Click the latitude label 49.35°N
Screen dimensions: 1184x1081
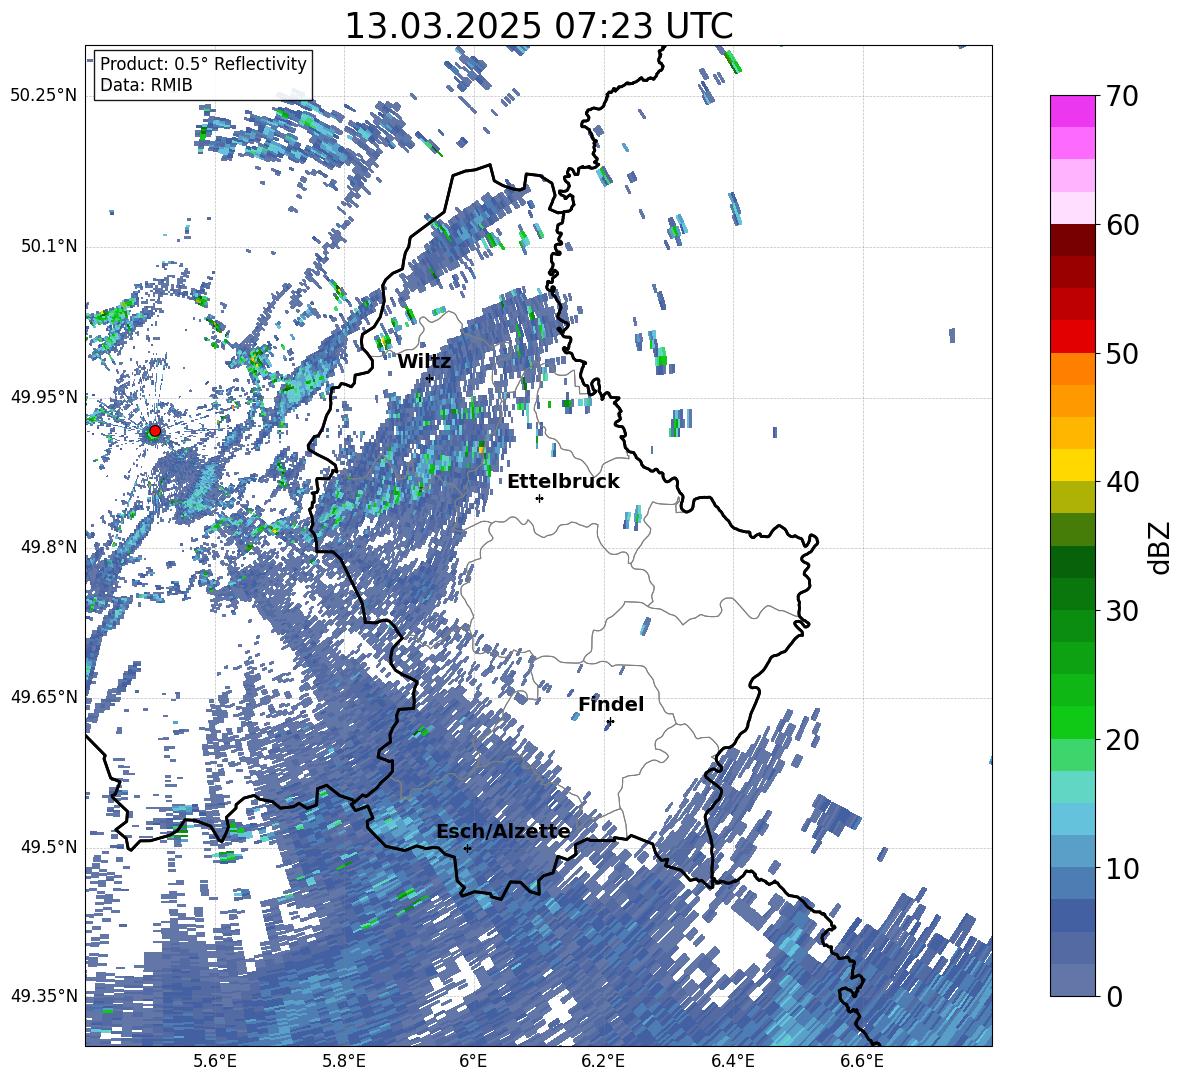click(44, 996)
